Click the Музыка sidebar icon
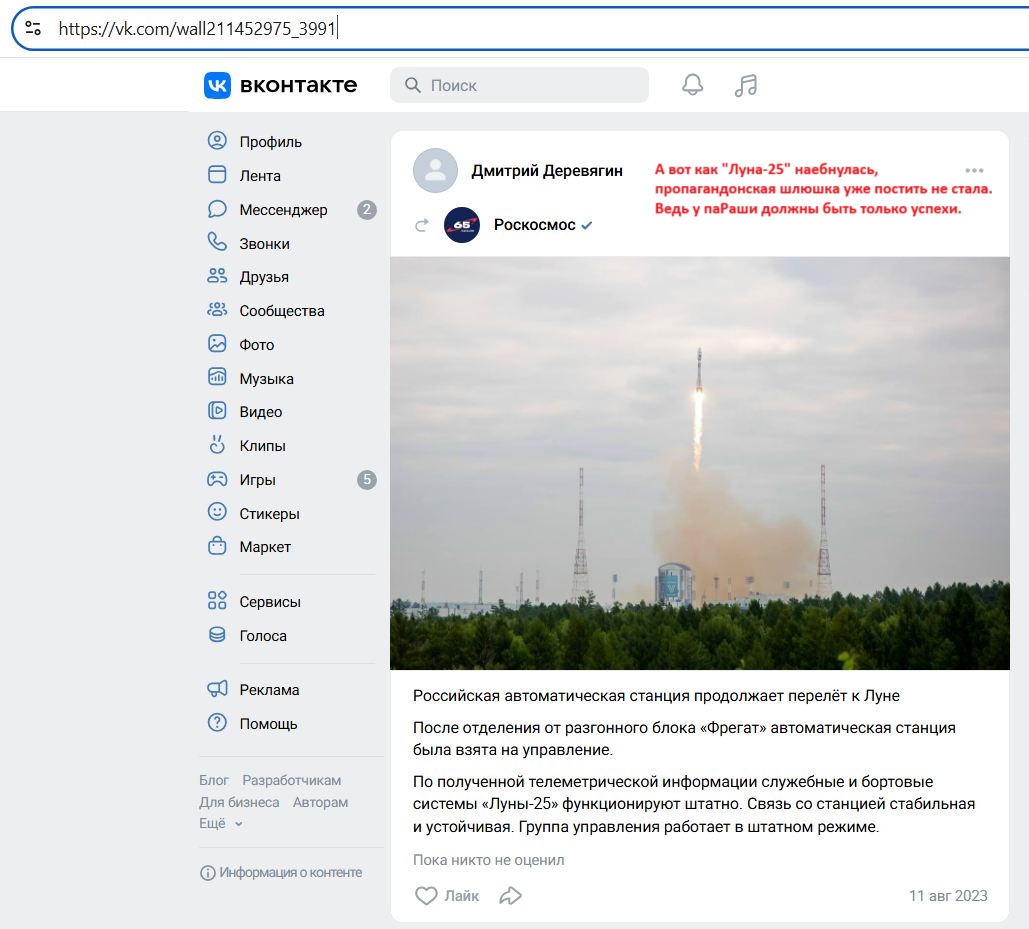The image size is (1029, 929). tap(217, 377)
